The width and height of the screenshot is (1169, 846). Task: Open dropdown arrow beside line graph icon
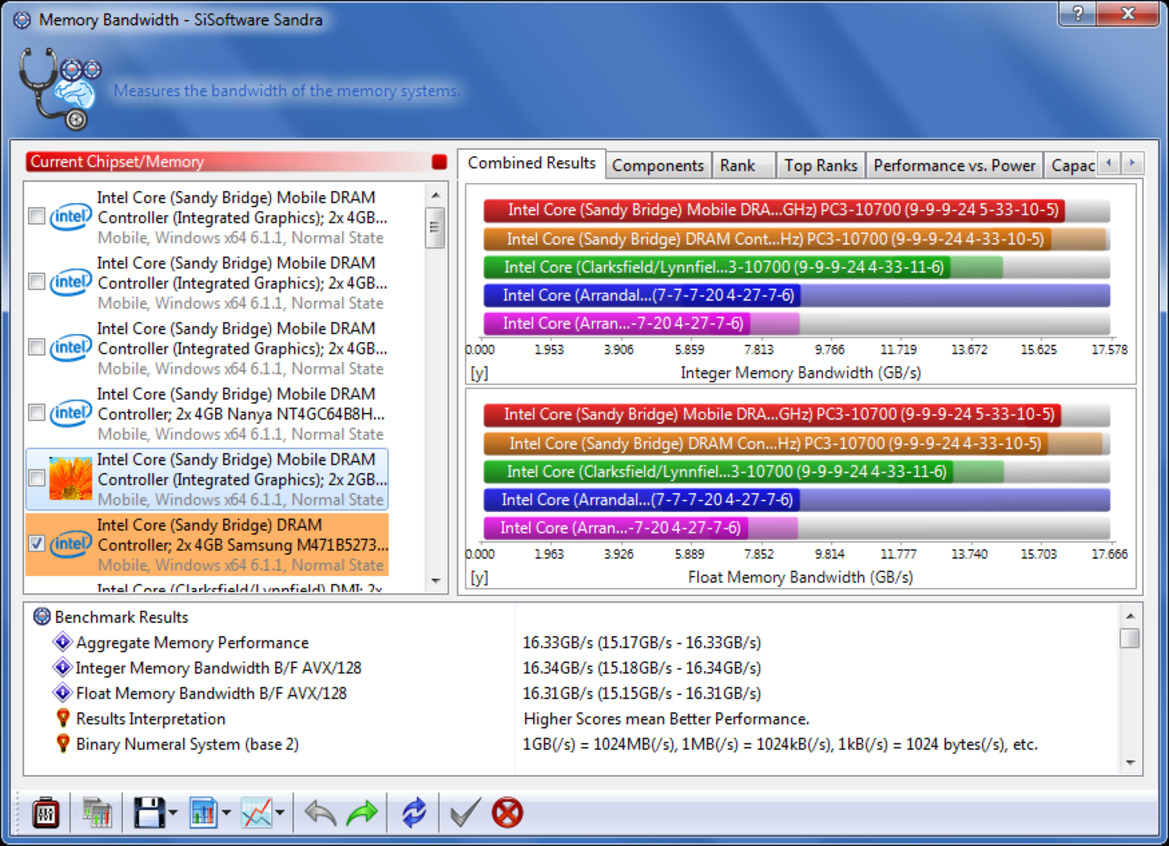tap(280, 812)
